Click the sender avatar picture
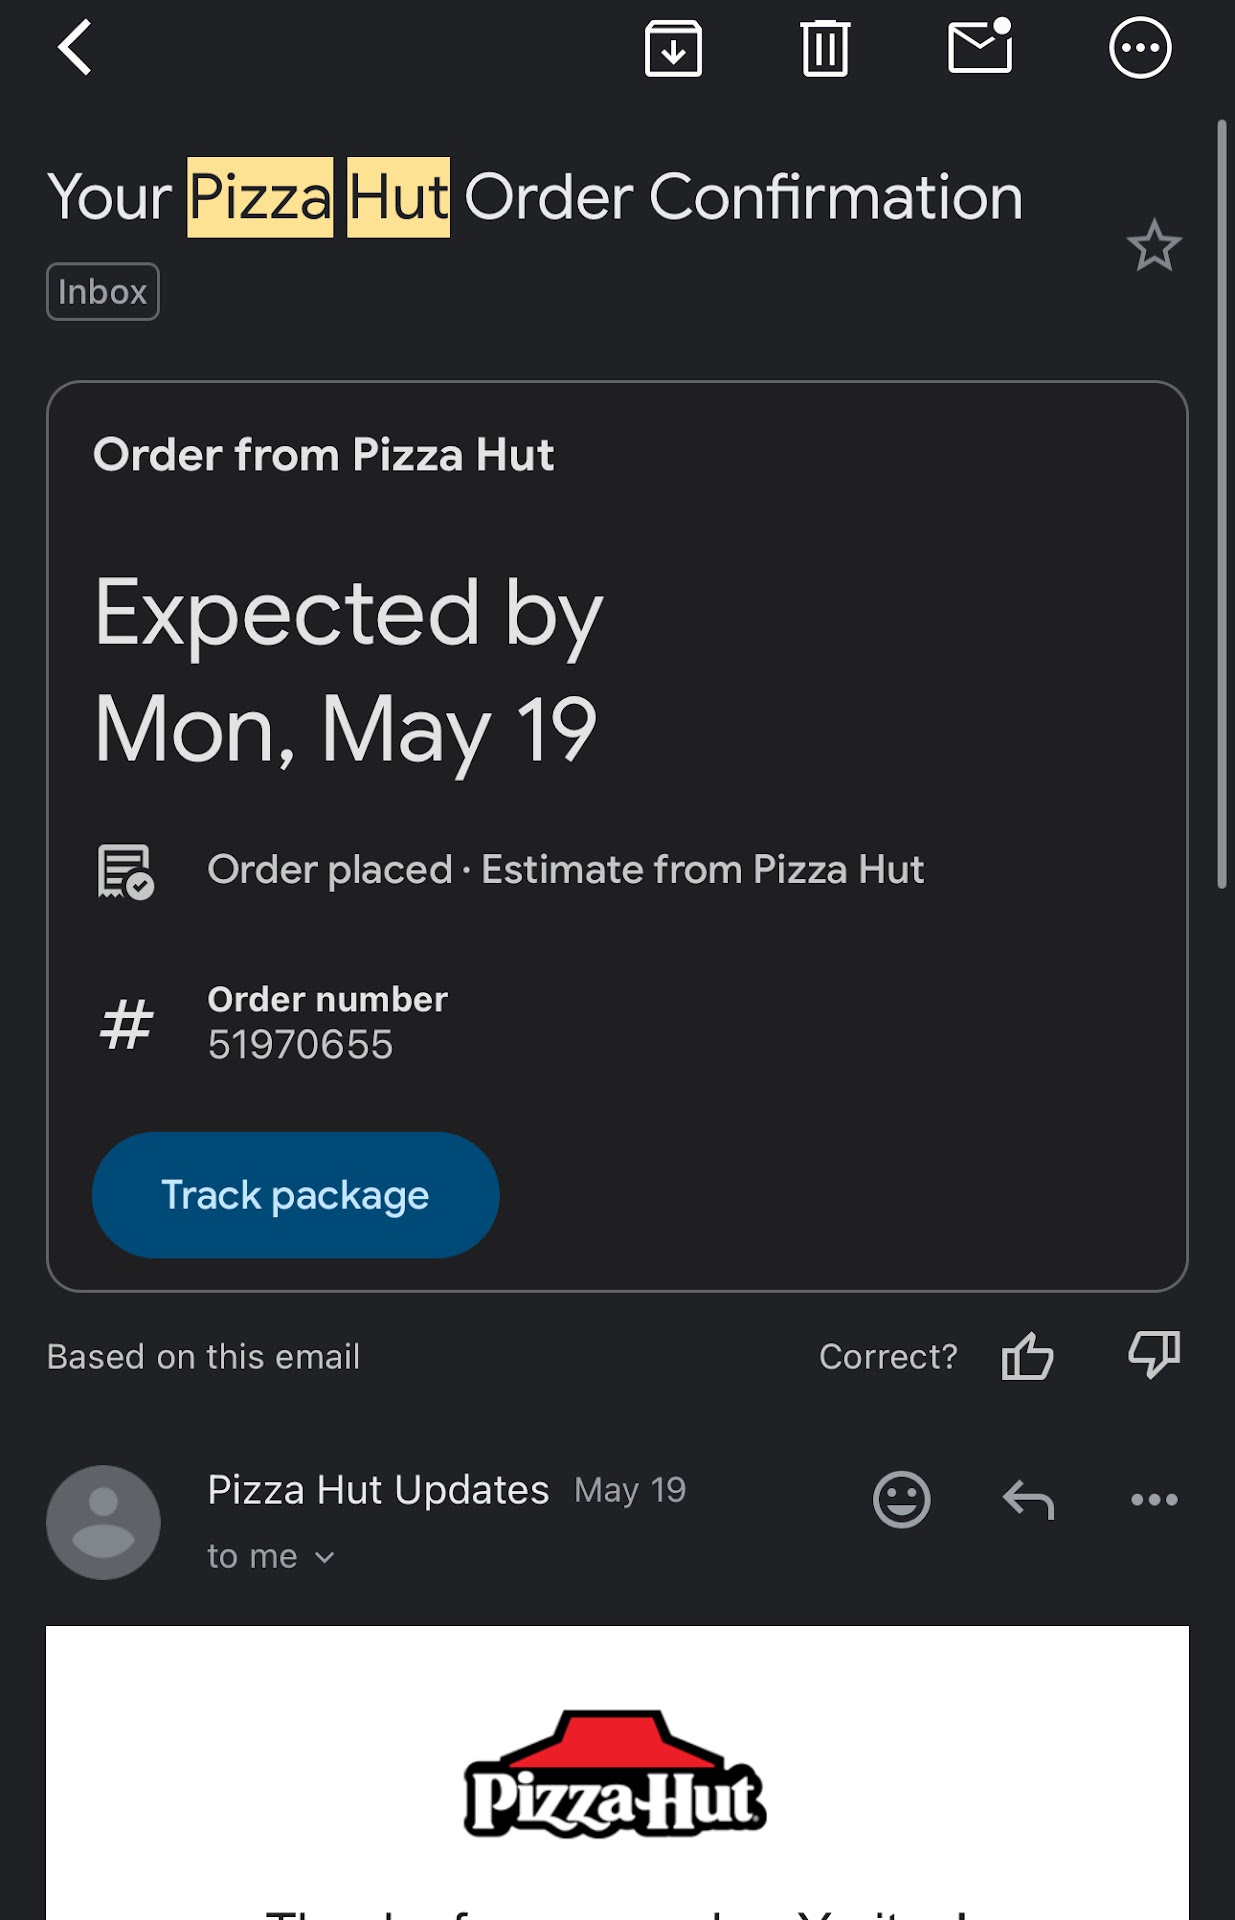The width and height of the screenshot is (1235, 1920). click(103, 1522)
